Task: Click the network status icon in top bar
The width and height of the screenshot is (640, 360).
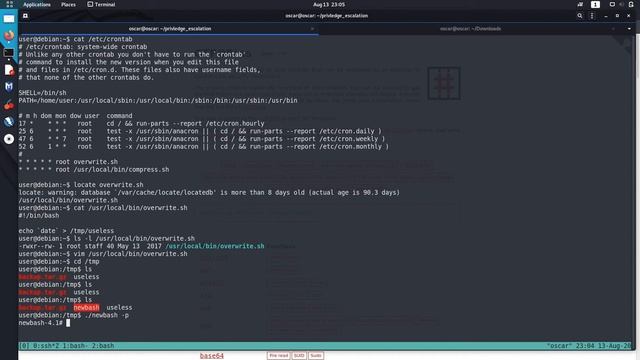Action: 580,4
